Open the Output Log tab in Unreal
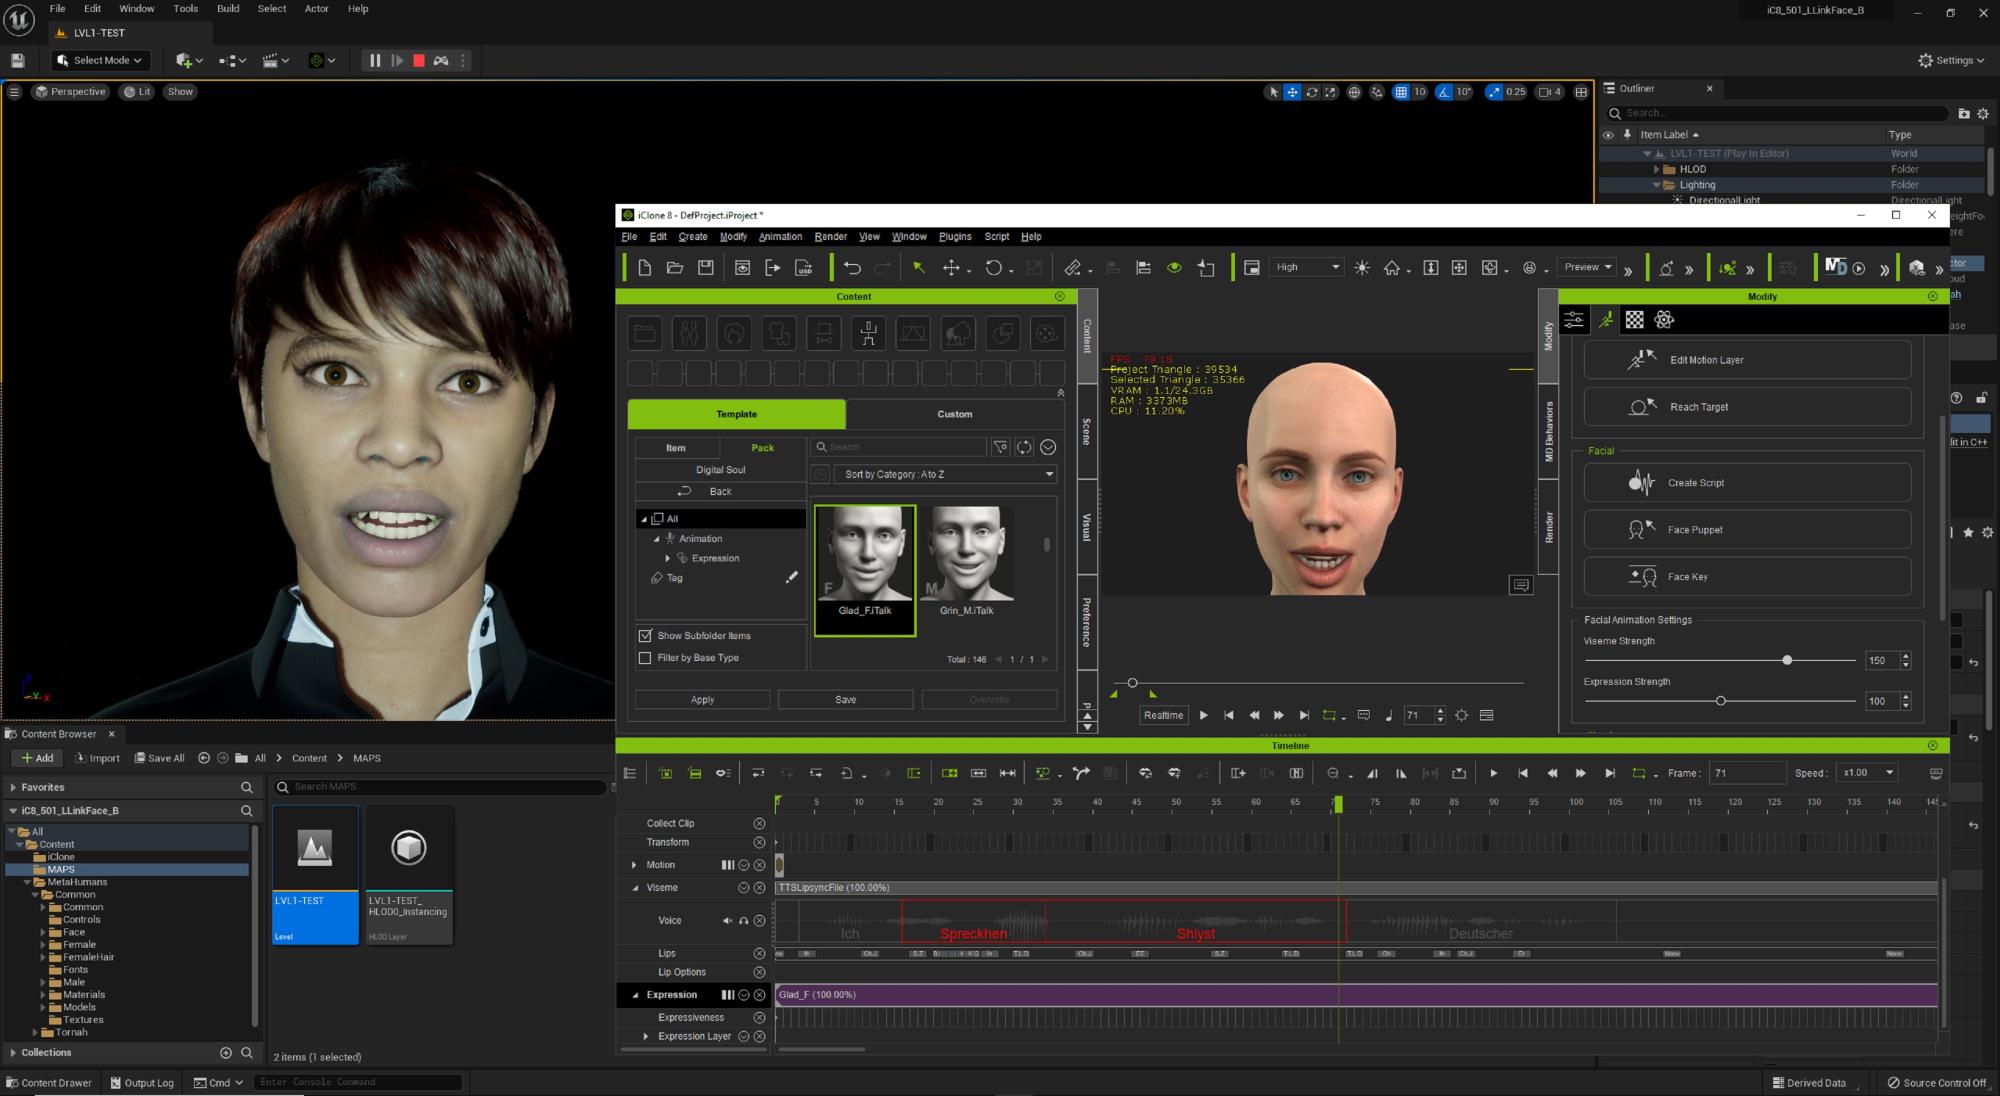 [x=142, y=1083]
